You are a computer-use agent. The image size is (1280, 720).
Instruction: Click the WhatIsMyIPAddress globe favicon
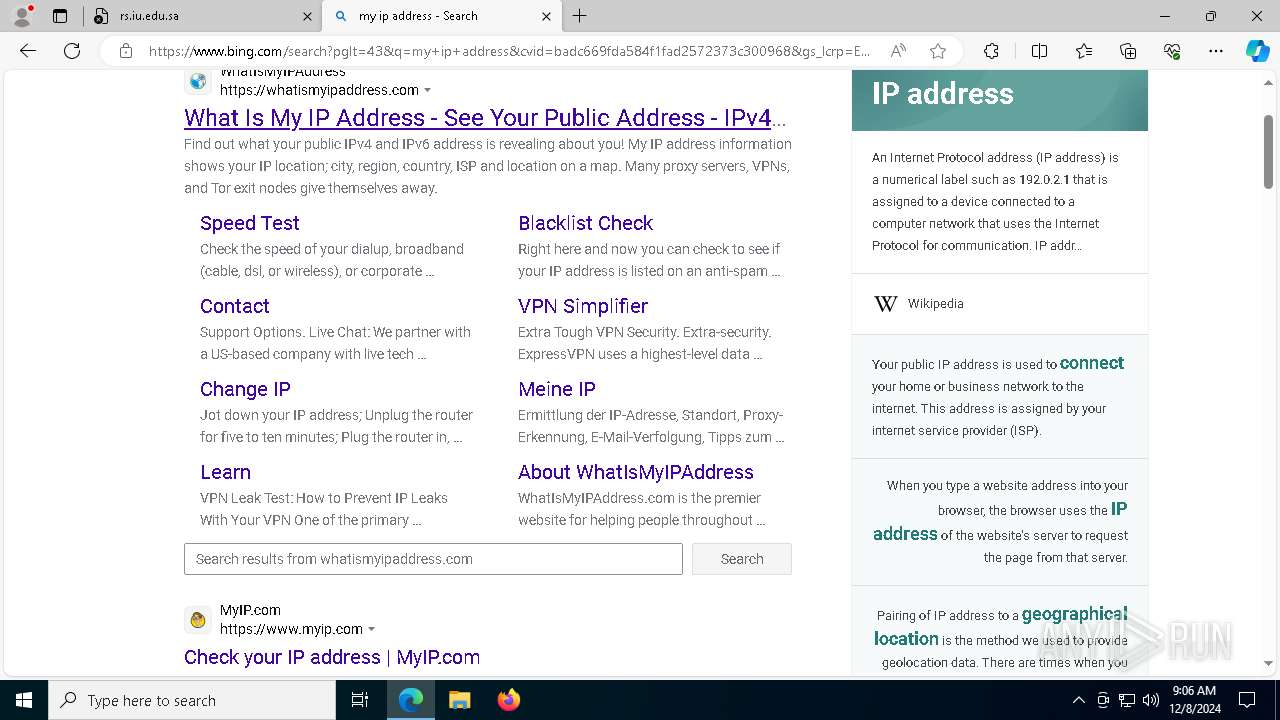coord(198,82)
